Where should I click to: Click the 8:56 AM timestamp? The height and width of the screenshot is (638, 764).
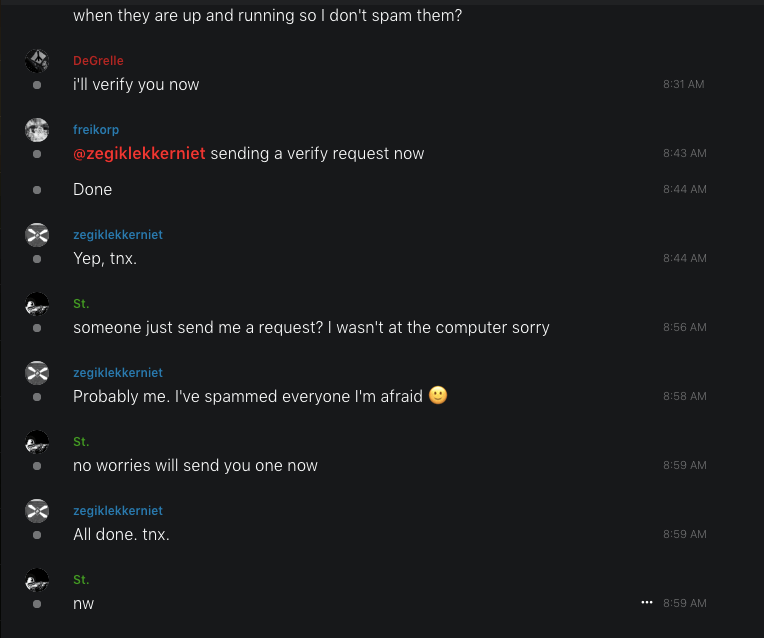684,327
